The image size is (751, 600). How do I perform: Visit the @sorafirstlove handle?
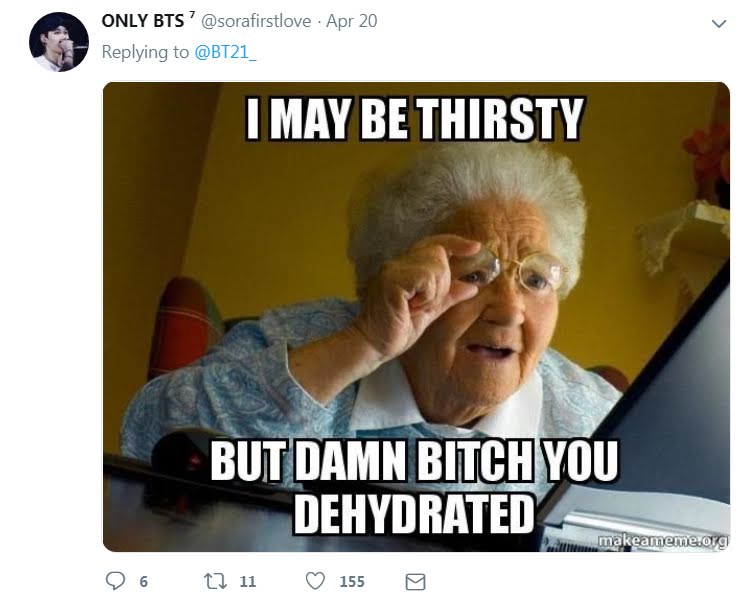coord(256,21)
